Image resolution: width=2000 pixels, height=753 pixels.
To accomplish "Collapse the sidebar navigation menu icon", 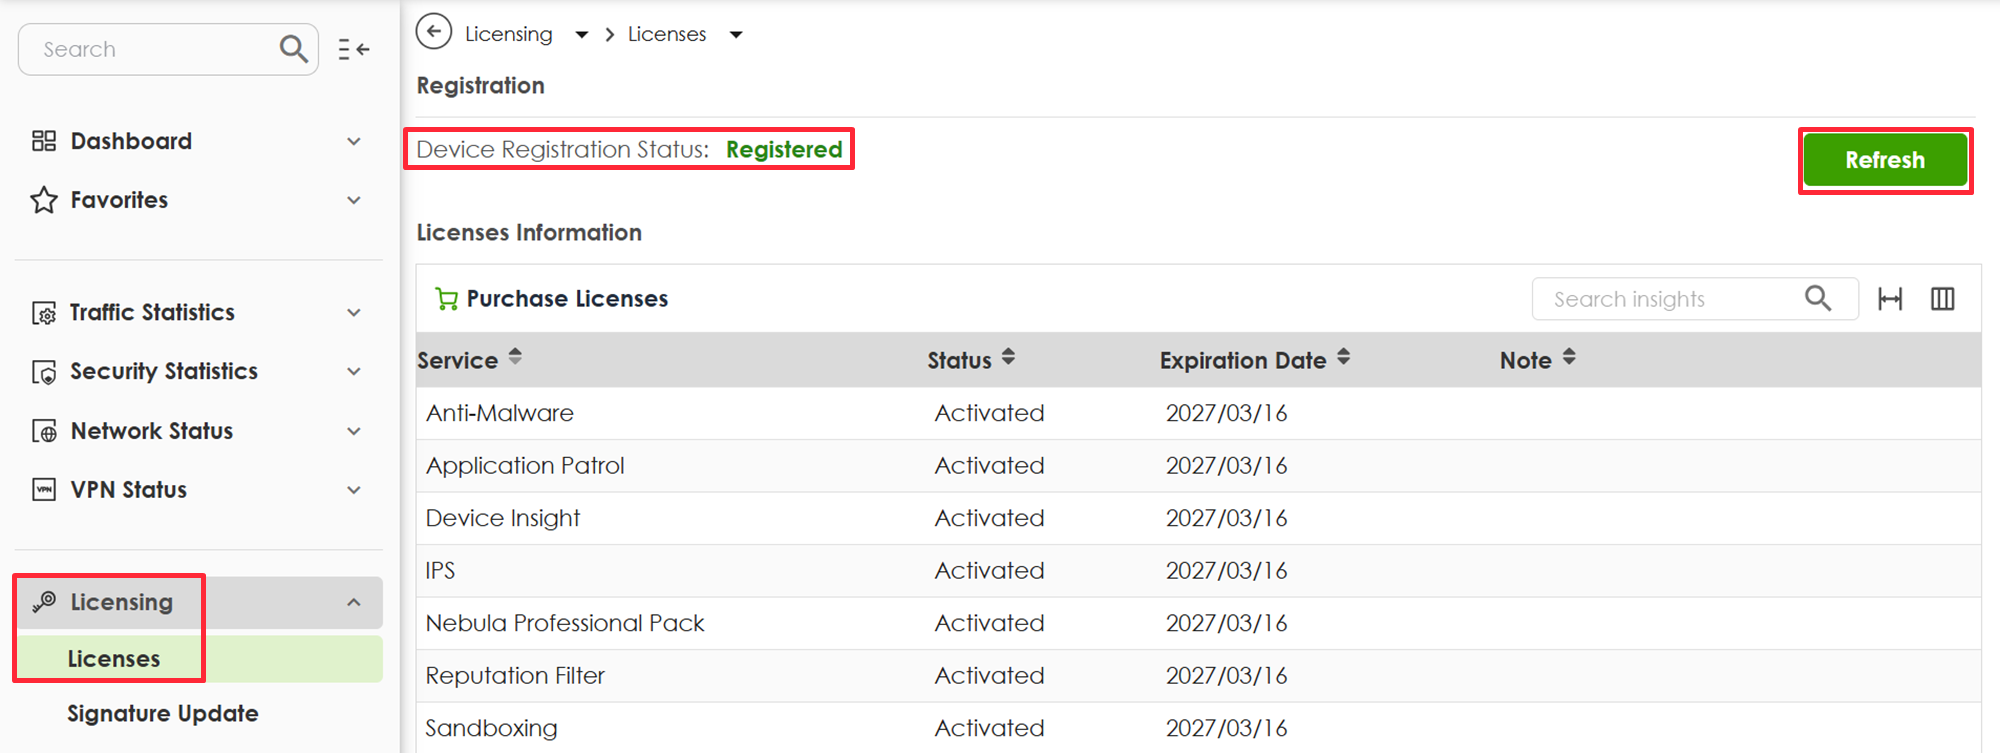I will [x=353, y=49].
